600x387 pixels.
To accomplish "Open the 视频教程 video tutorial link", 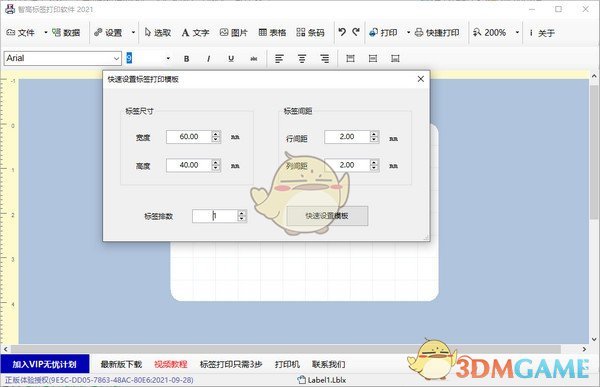I will pos(171,364).
